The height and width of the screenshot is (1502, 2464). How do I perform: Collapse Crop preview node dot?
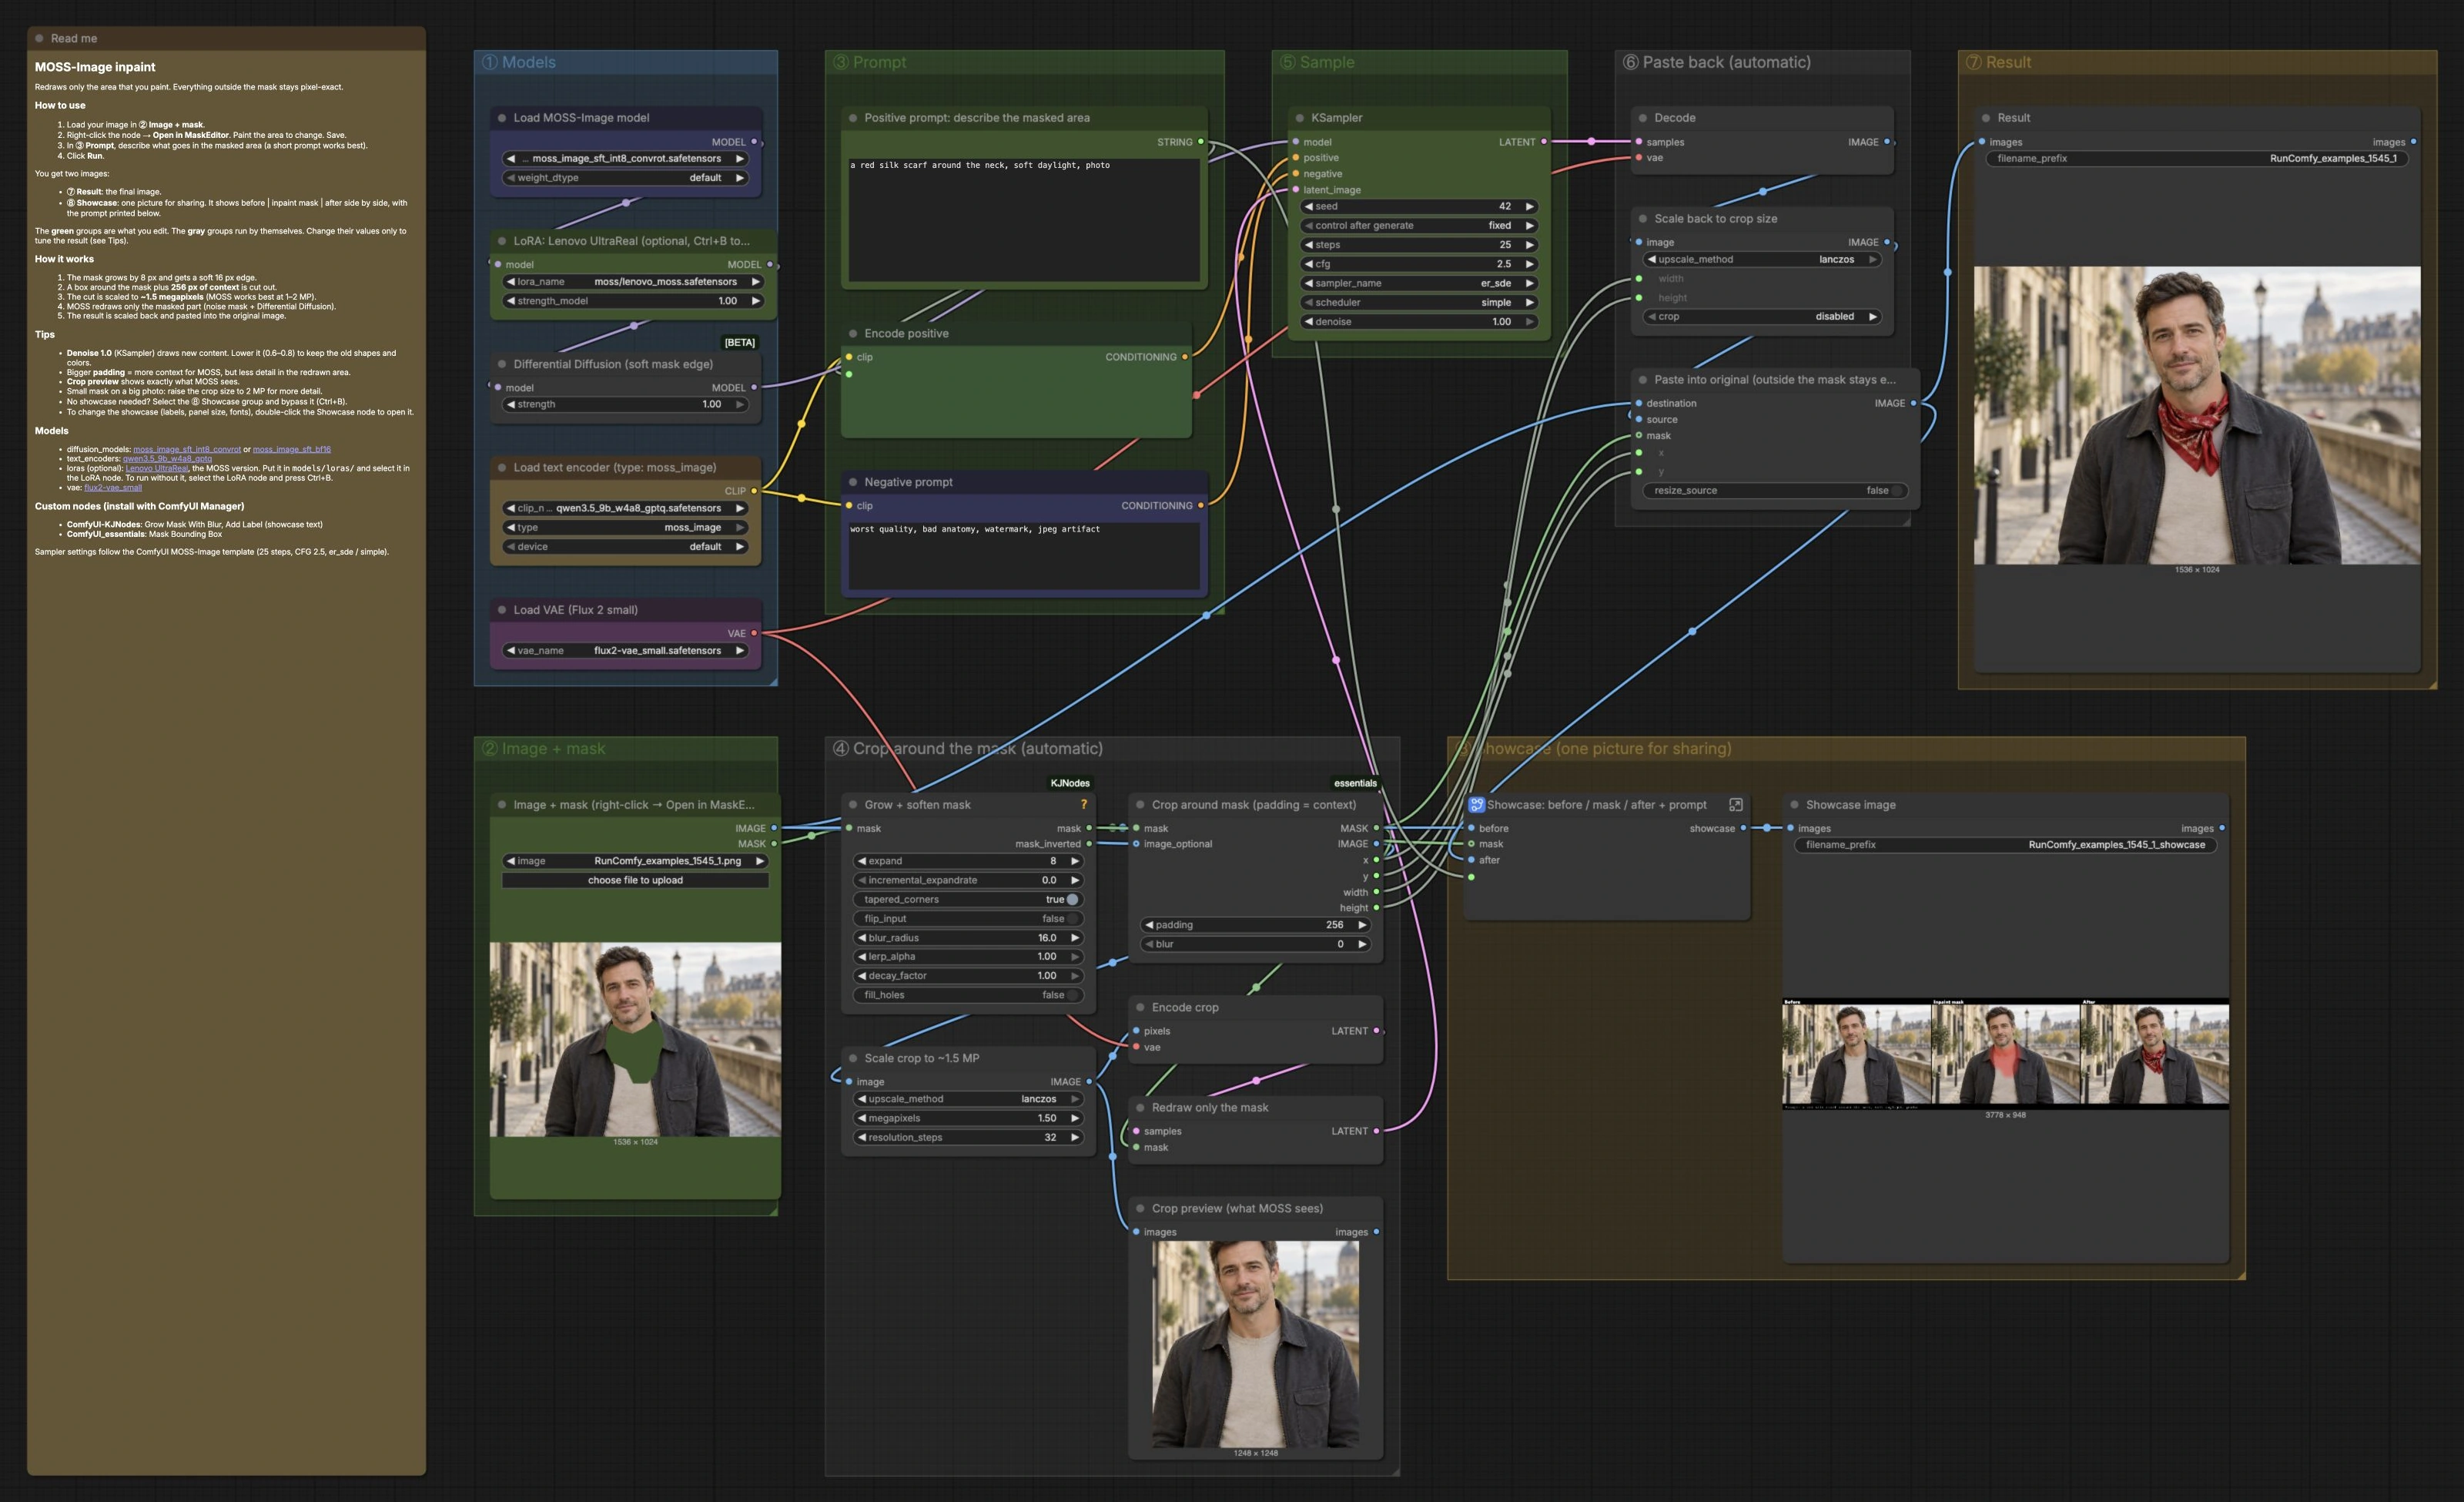tap(1139, 1208)
